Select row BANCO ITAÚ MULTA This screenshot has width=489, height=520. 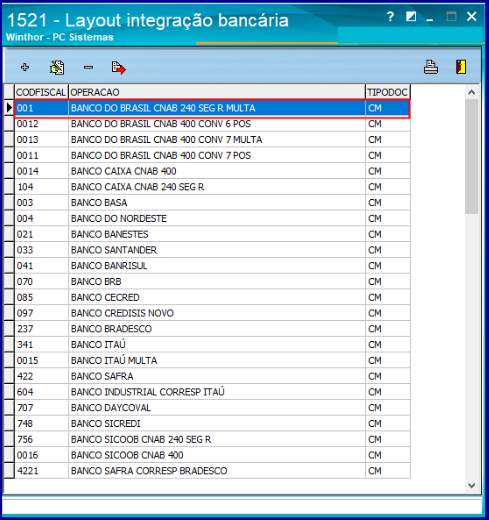click(212, 361)
